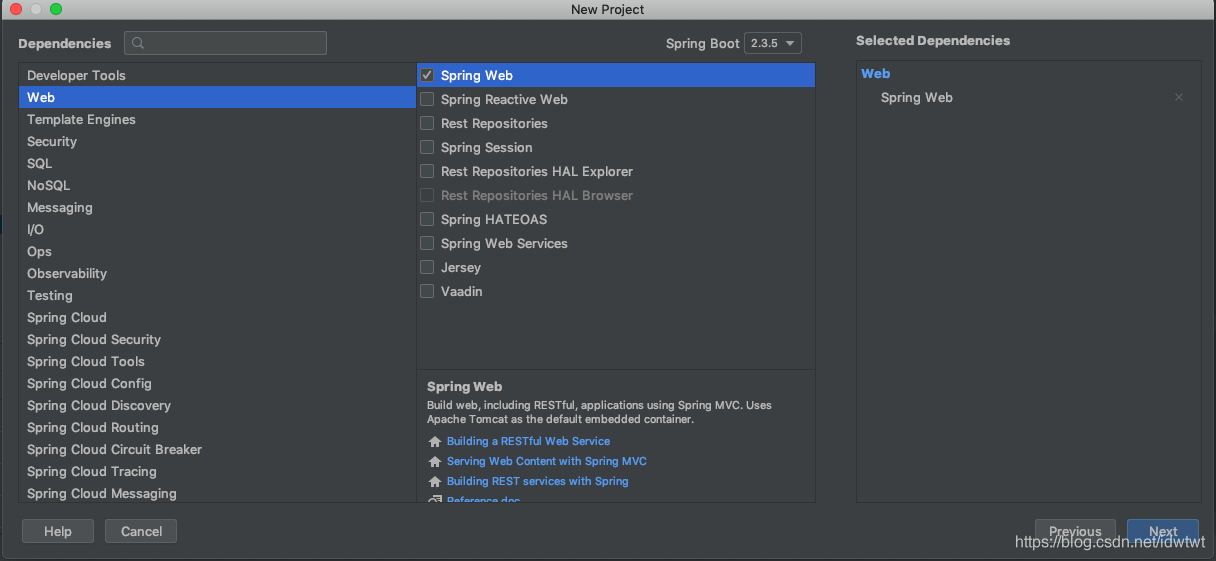
Task: Select the Web category in the list
Action: (217, 97)
